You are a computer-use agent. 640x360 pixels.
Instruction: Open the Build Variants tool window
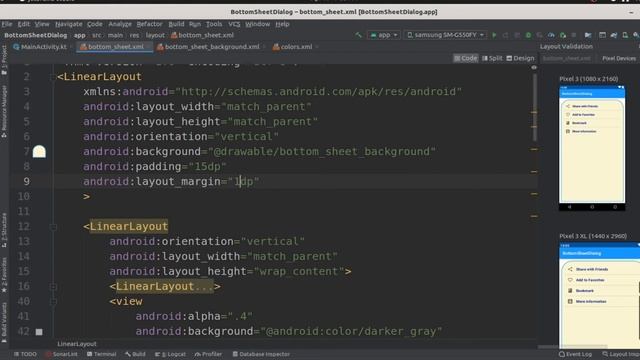(4, 322)
